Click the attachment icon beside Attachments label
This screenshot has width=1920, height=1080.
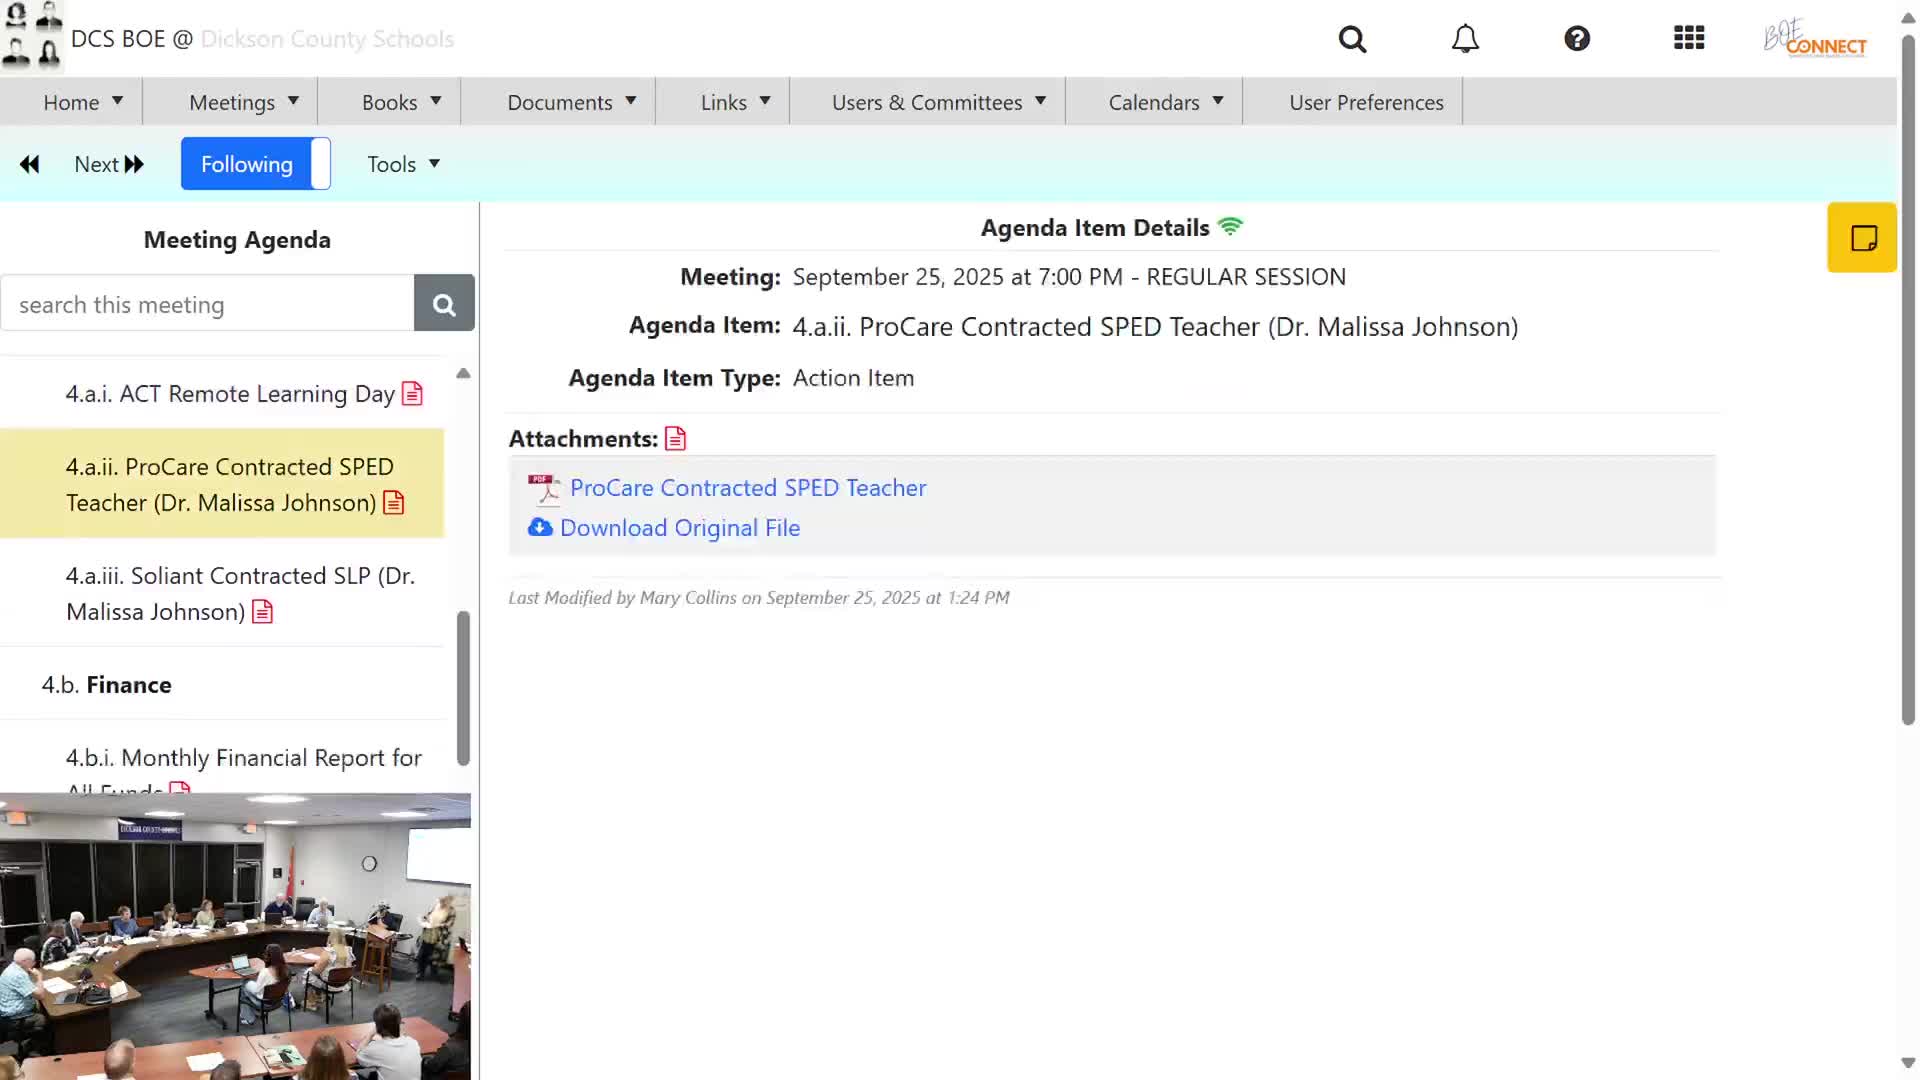[676, 439]
